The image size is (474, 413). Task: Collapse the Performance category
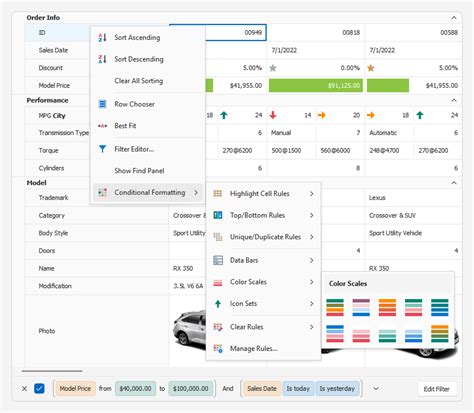(454, 100)
